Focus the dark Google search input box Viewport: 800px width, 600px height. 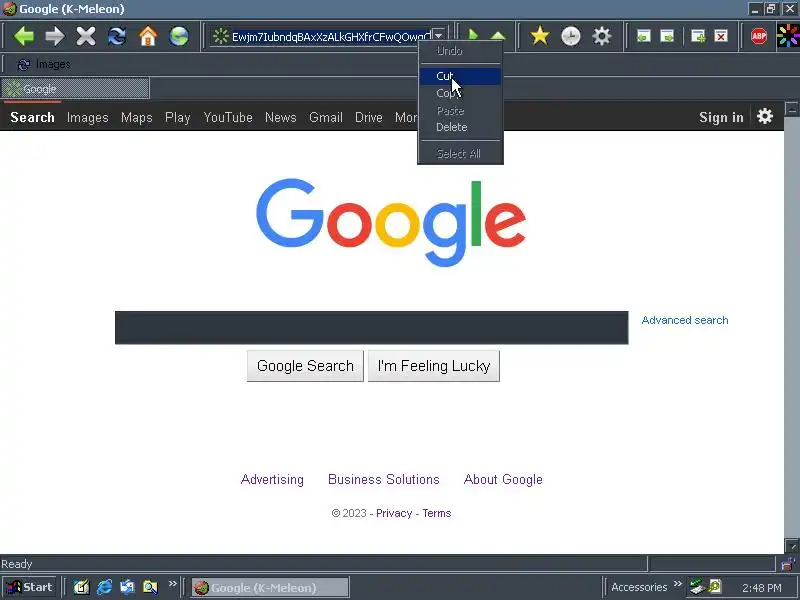click(x=371, y=328)
